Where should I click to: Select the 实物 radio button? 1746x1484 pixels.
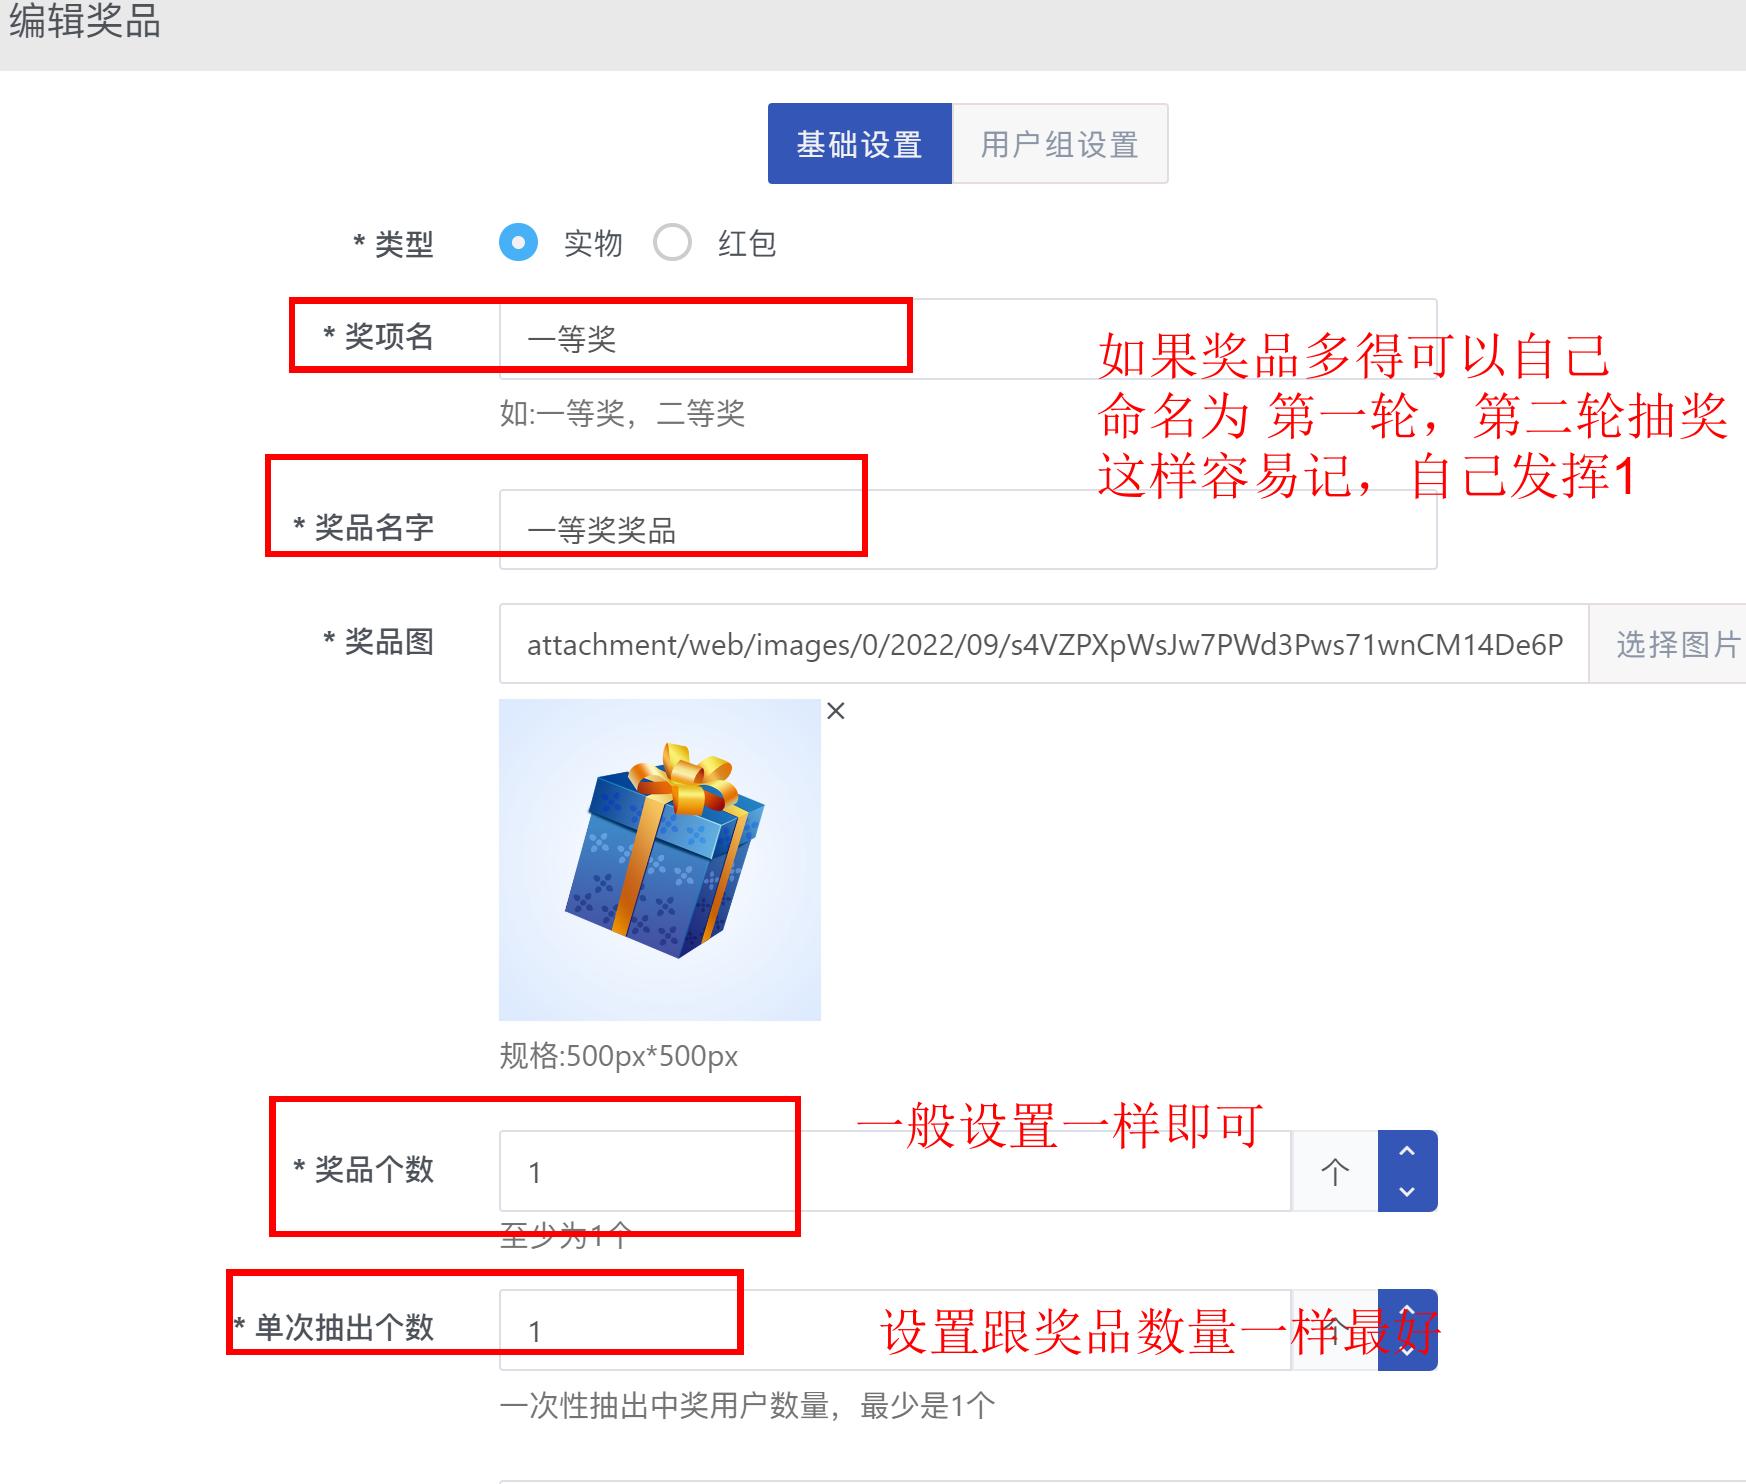[x=518, y=242]
